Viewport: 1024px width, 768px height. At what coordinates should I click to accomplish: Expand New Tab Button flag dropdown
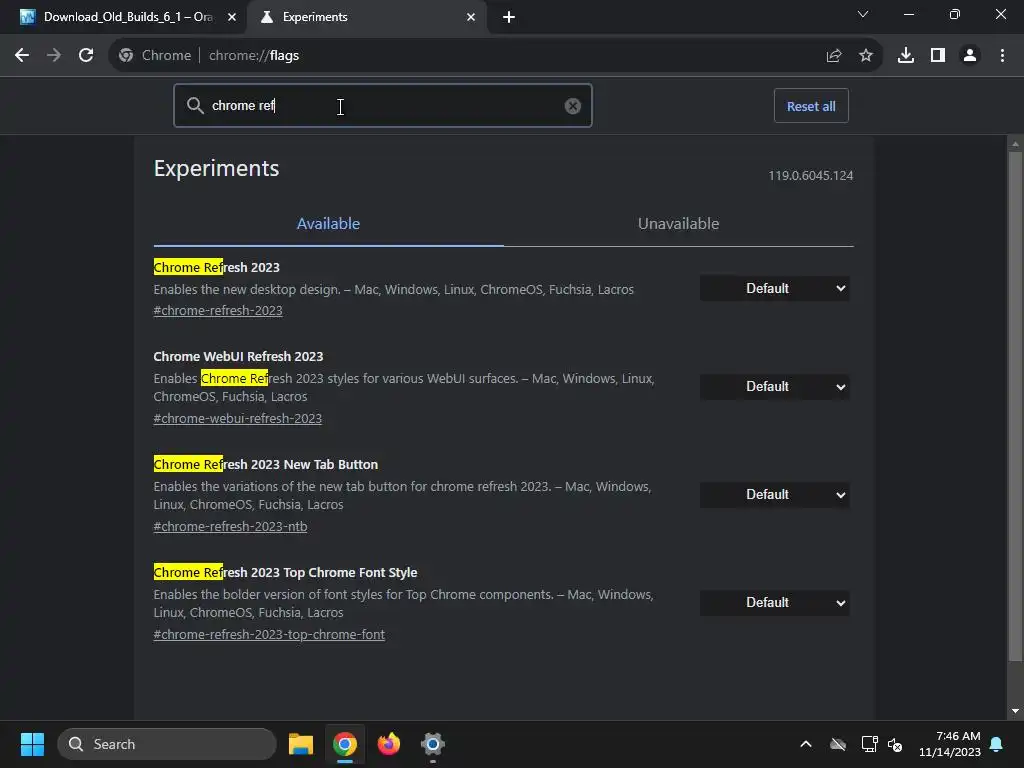point(775,494)
